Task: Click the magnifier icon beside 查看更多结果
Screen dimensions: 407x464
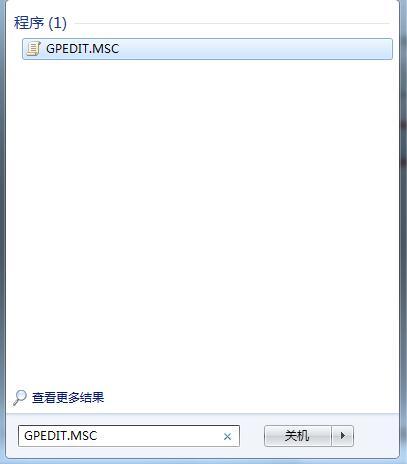Action: coord(20,398)
